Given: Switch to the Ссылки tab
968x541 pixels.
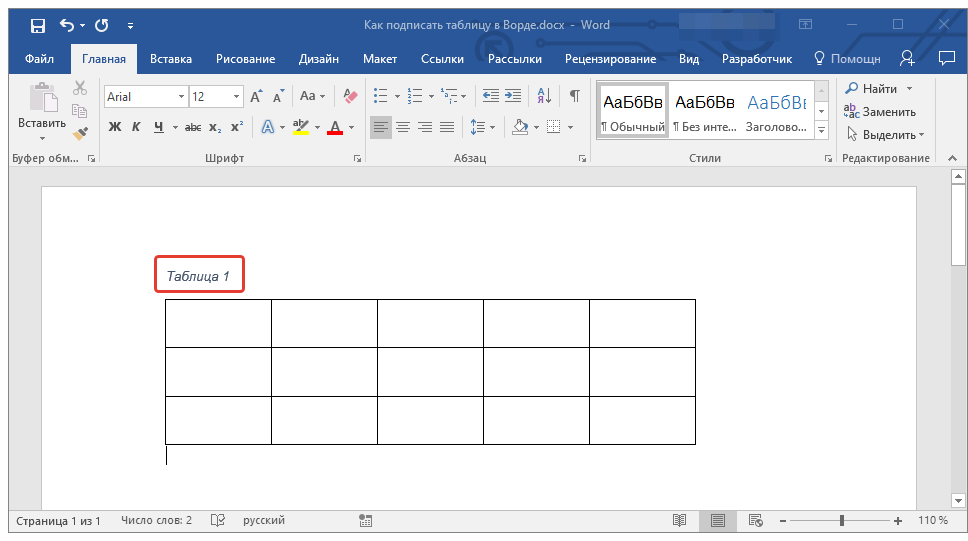Looking at the screenshot, I should (442, 59).
